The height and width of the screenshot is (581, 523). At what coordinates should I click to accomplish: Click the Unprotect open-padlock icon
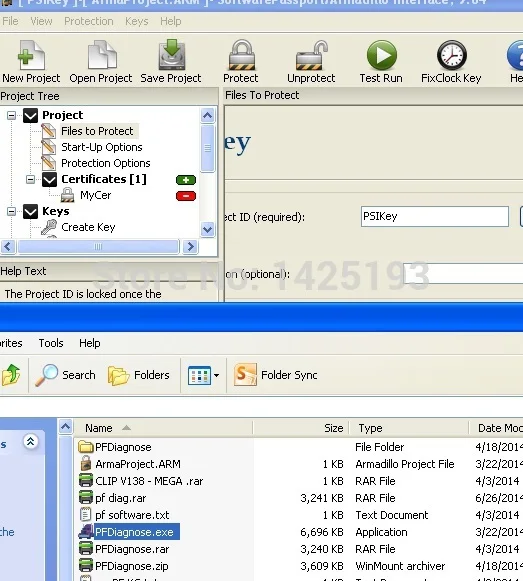(x=312, y=55)
